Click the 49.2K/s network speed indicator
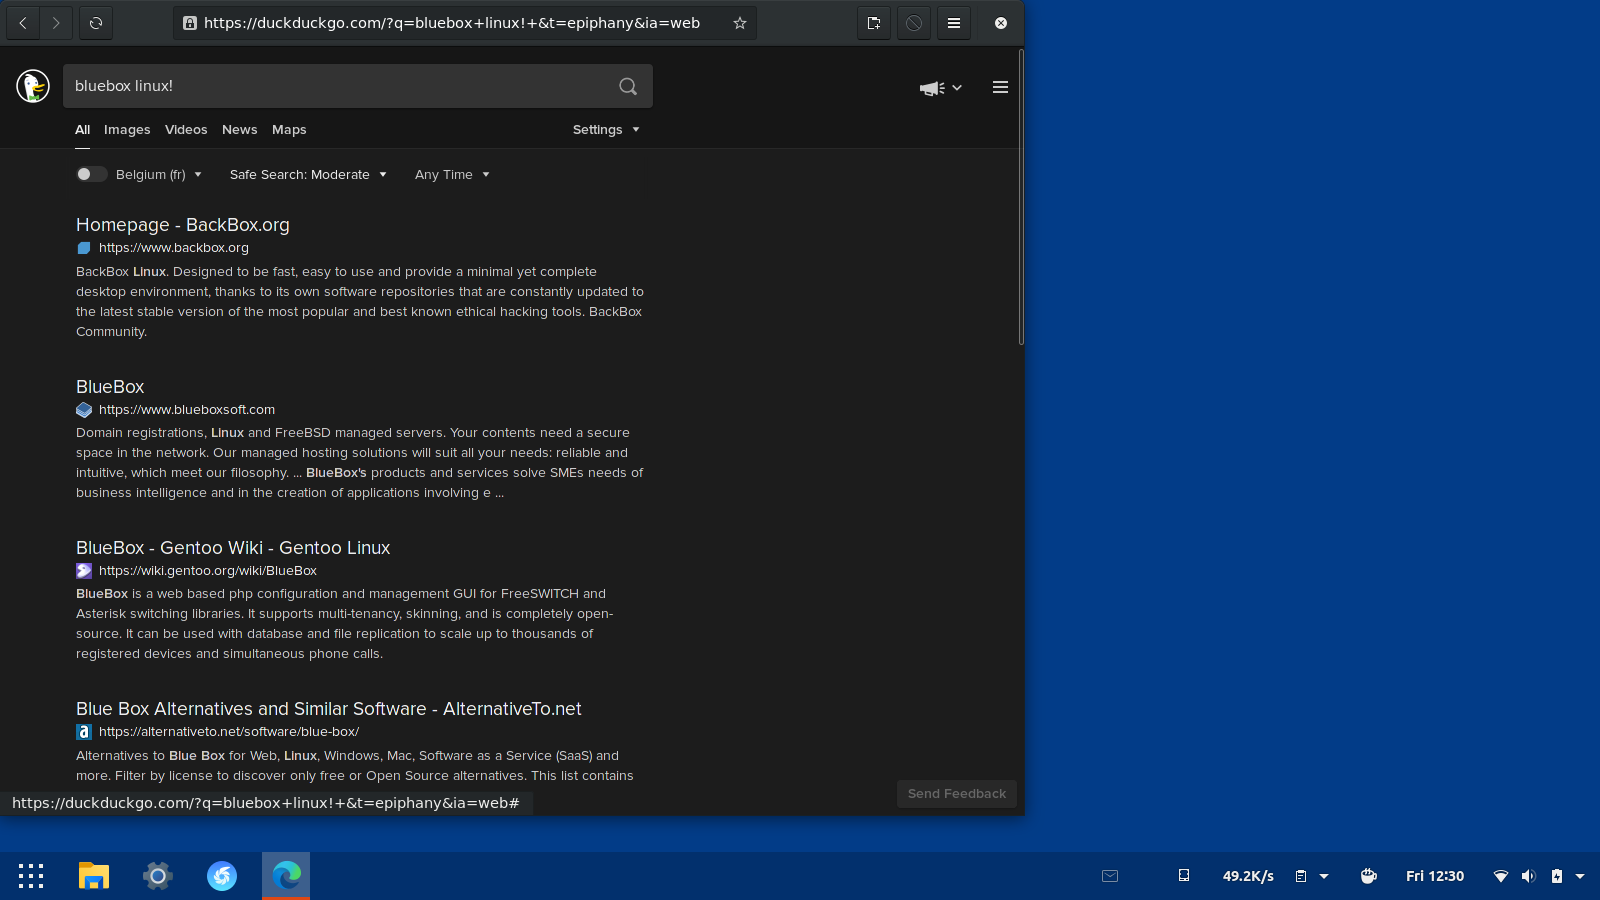 tap(1248, 876)
